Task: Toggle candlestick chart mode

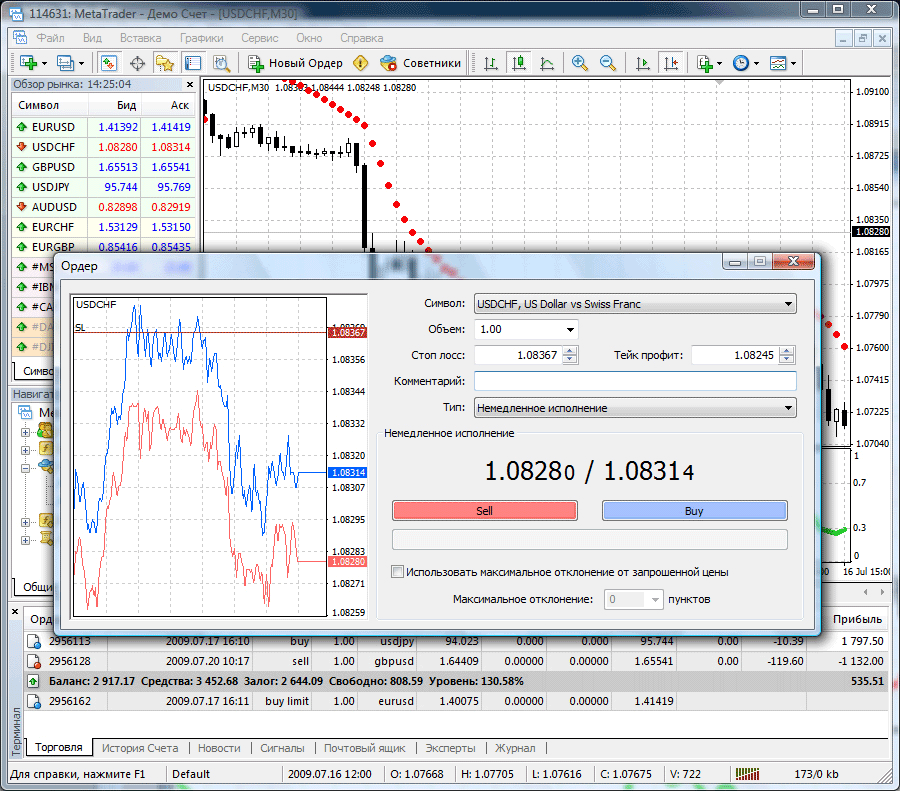Action: (x=519, y=63)
